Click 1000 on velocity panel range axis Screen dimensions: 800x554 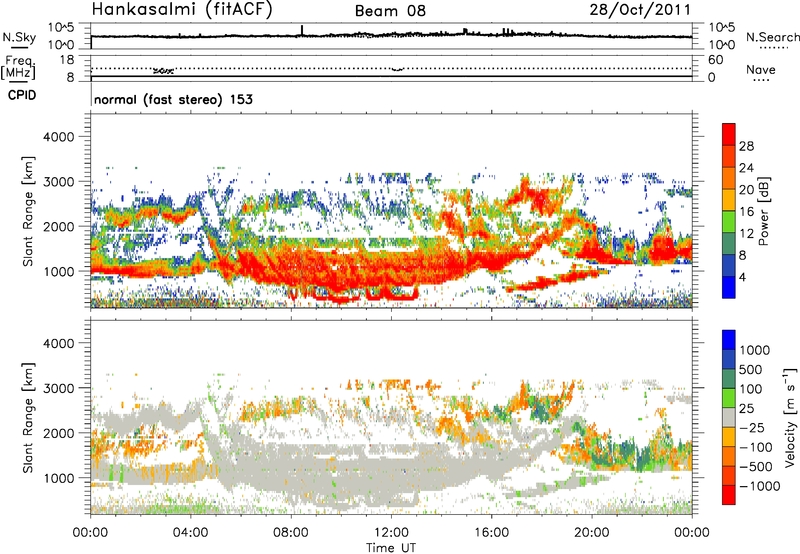[58, 478]
